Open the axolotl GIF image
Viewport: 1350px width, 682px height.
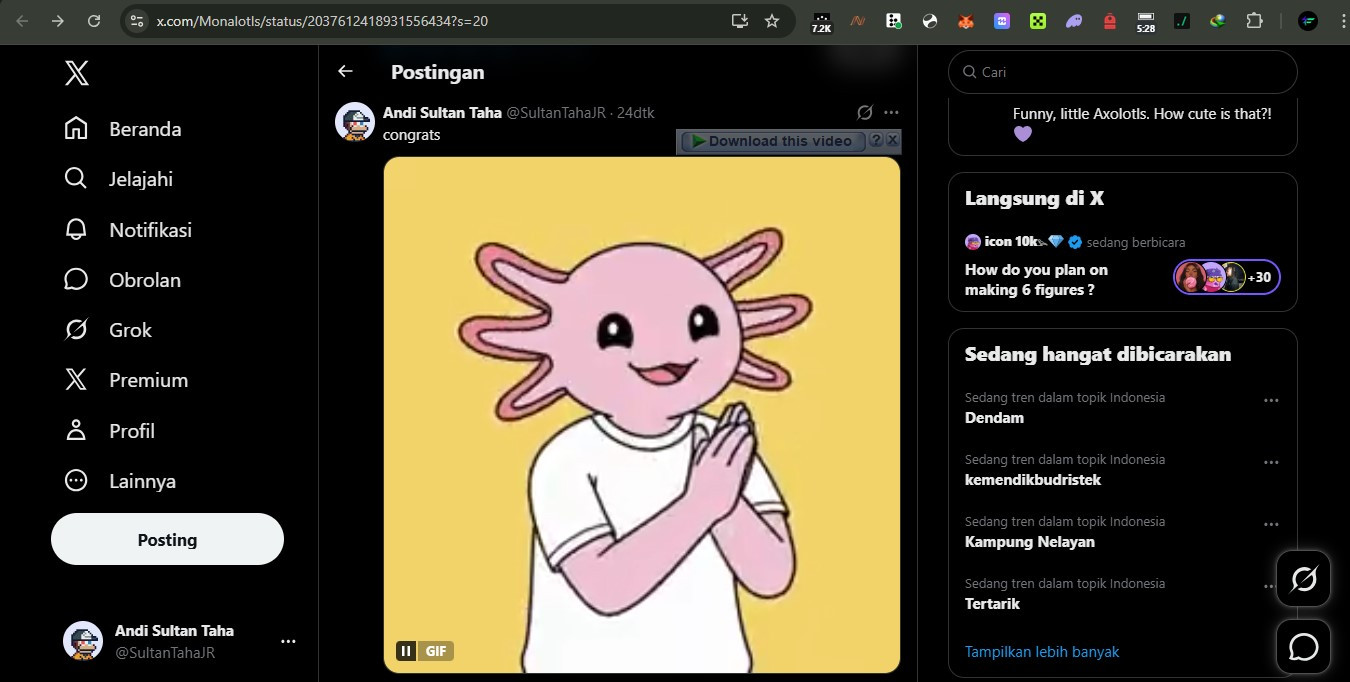(642, 414)
